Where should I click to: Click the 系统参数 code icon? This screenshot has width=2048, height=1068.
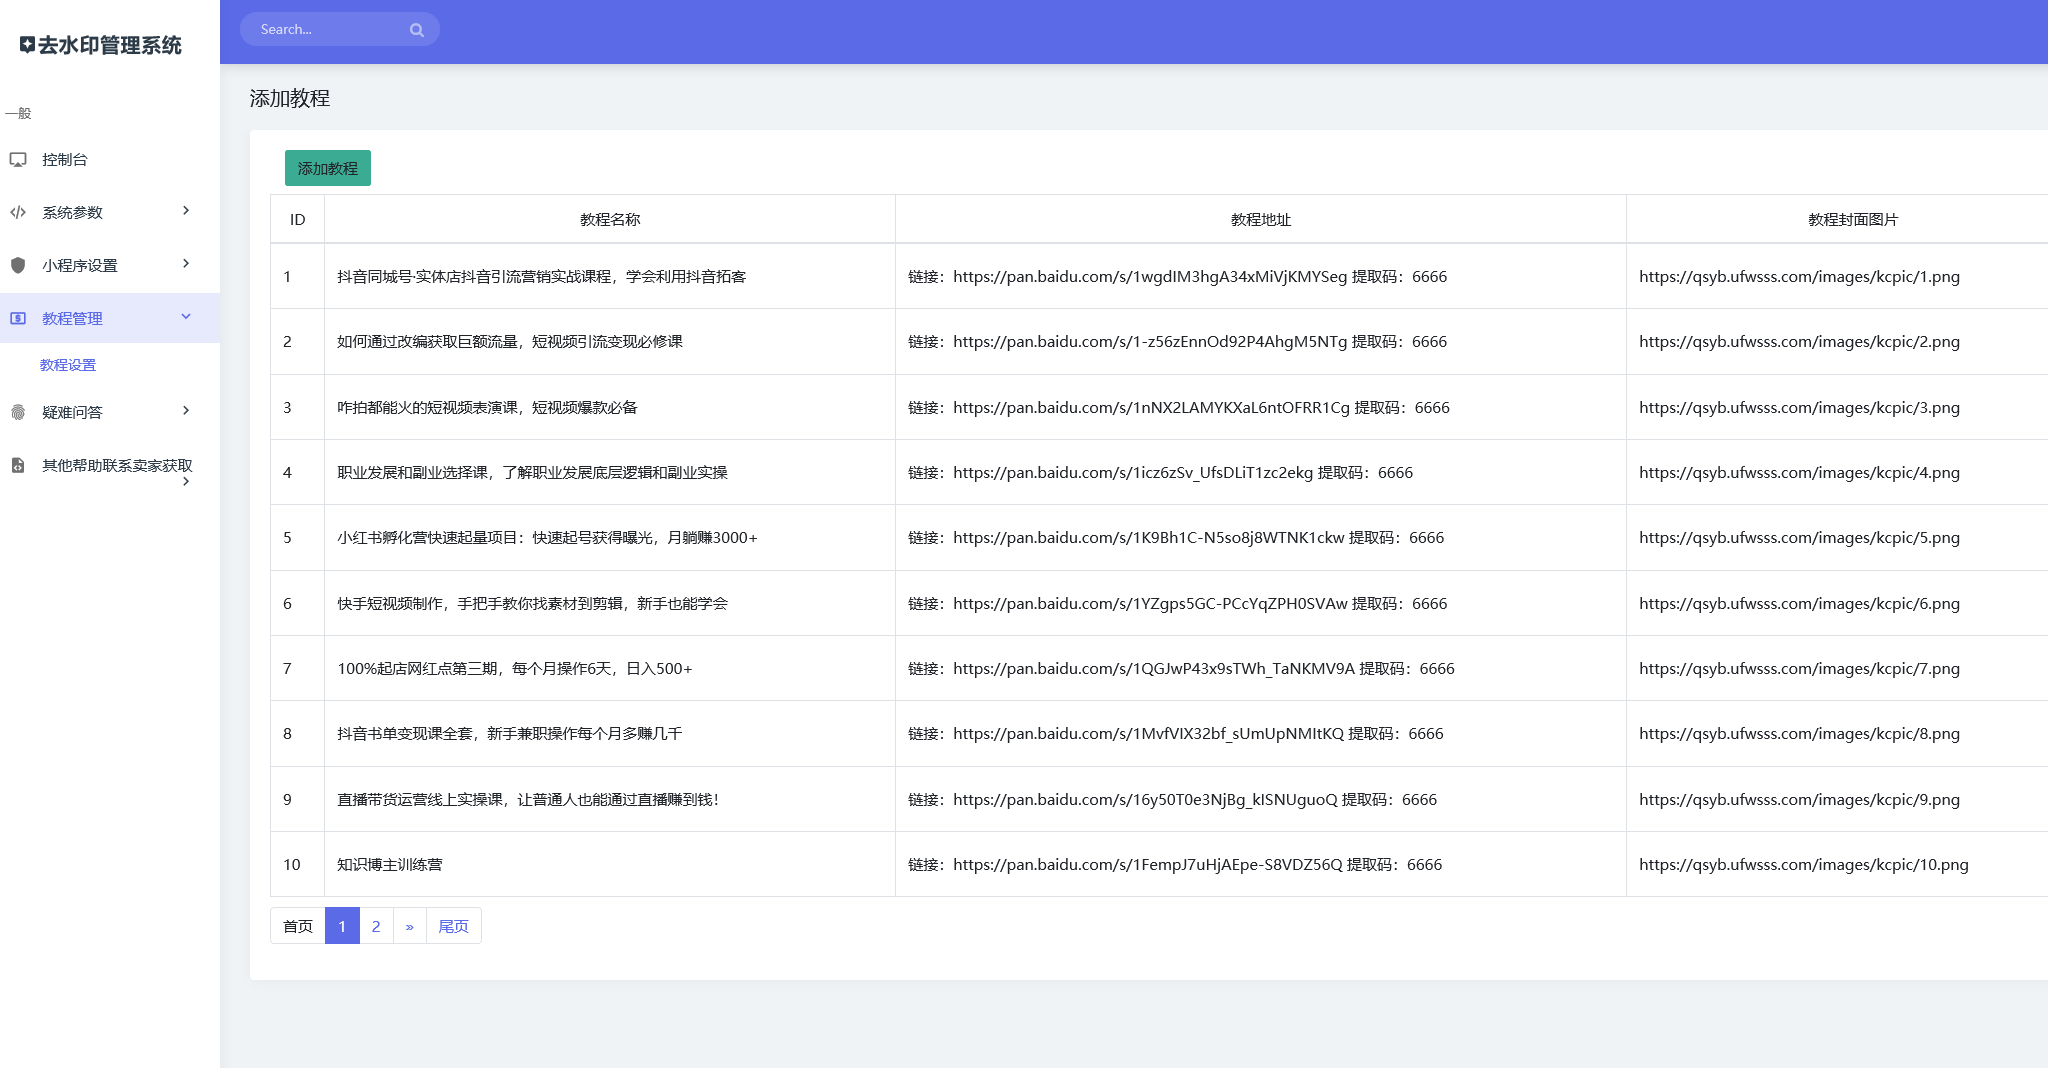click(17, 211)
